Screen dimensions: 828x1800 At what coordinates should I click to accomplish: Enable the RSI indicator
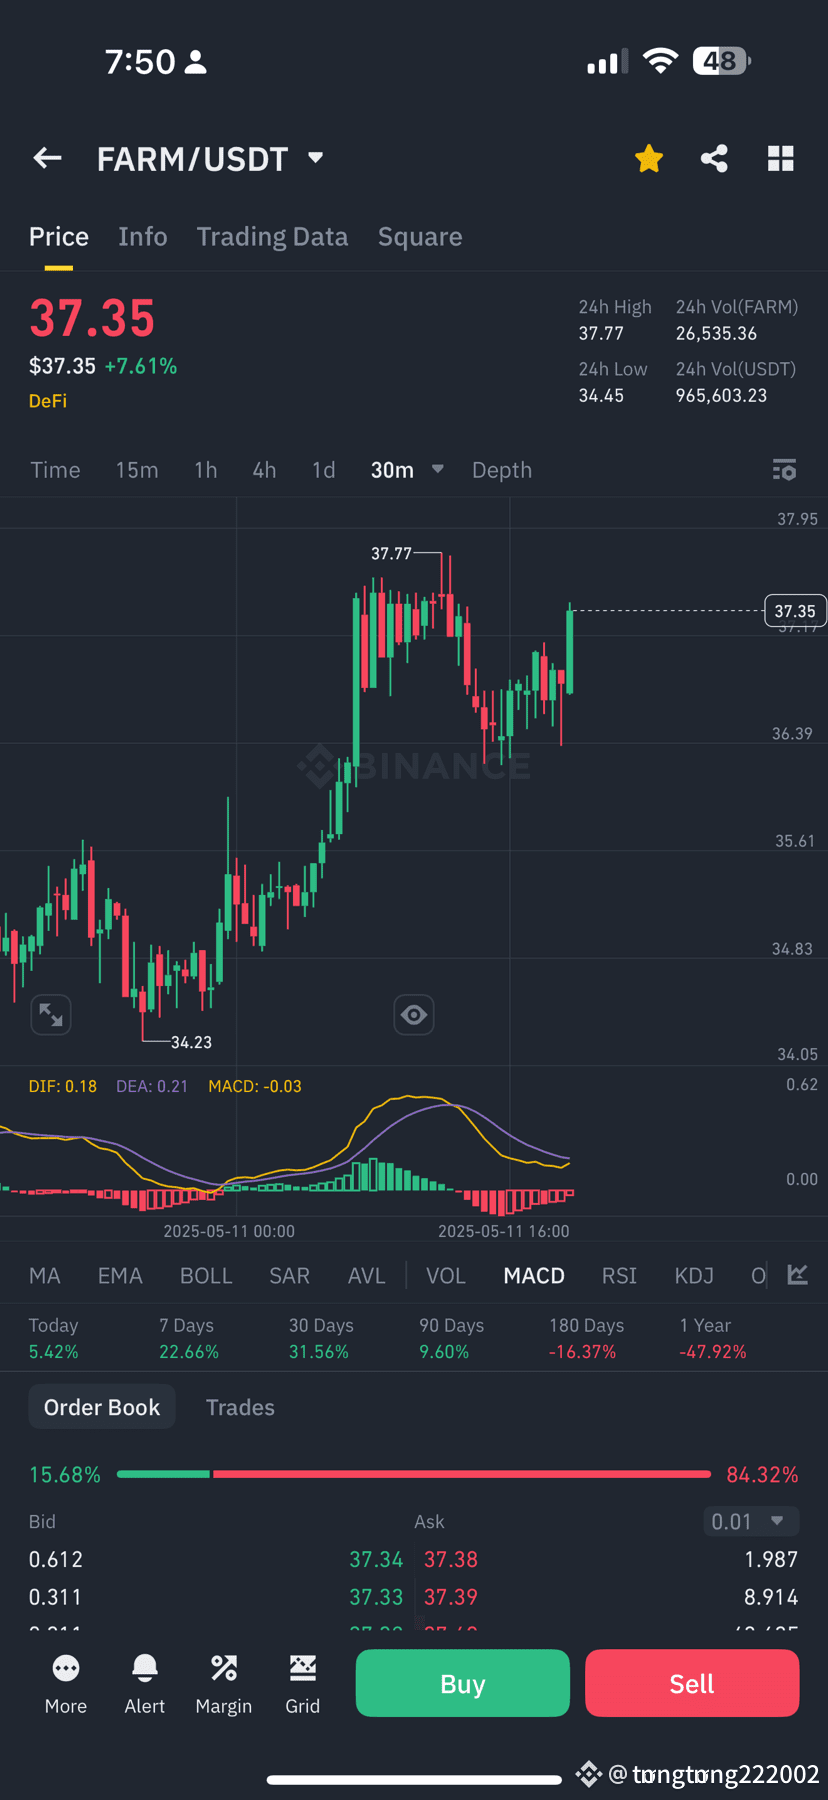(x=619, y=1276)
